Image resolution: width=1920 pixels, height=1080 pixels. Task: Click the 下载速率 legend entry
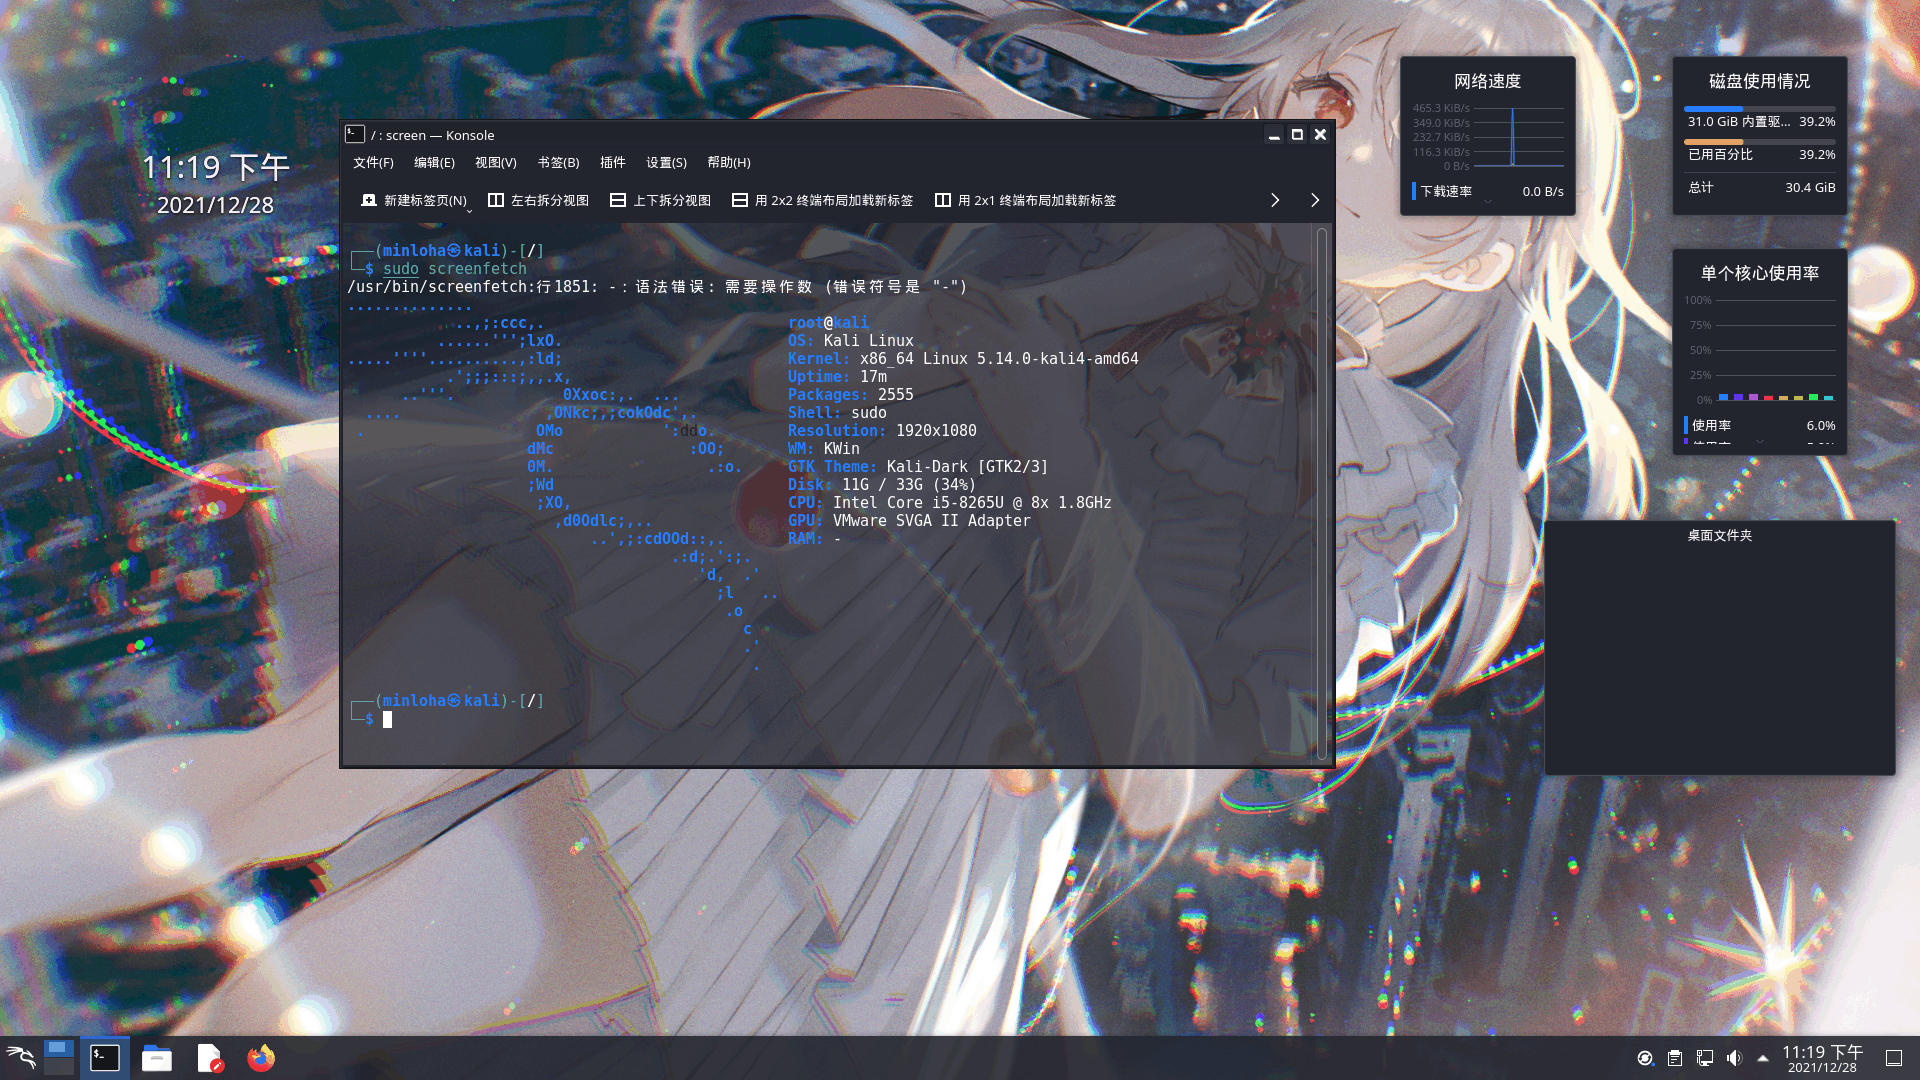coord(1487,191)
